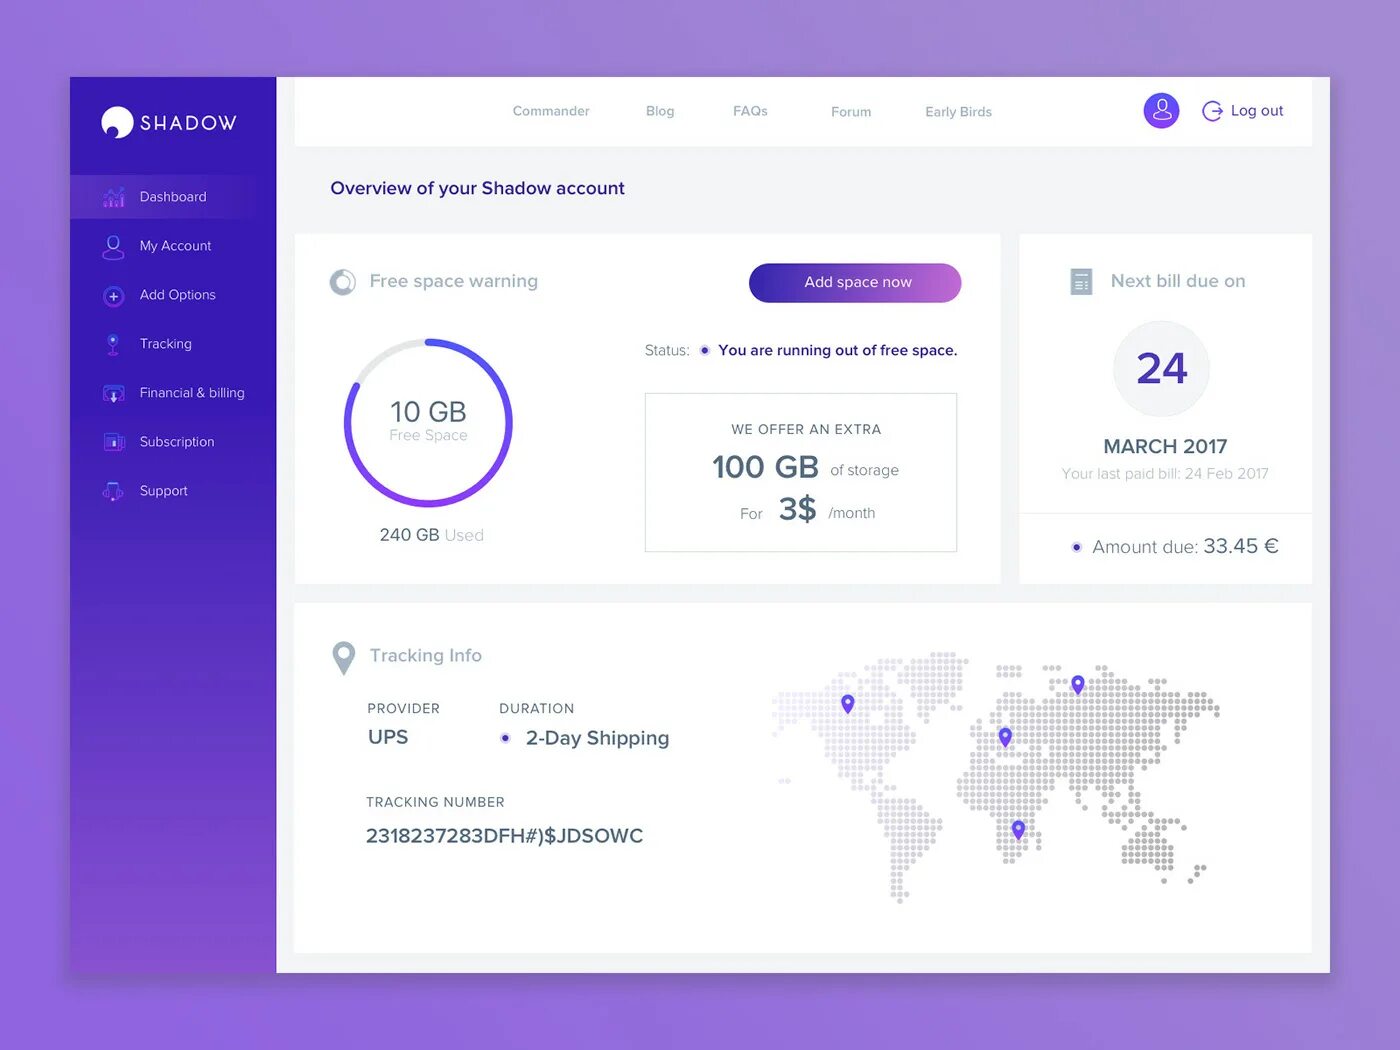Click the My Account person icon
Screen dimensions: 1400x1050
coord(114,246)
